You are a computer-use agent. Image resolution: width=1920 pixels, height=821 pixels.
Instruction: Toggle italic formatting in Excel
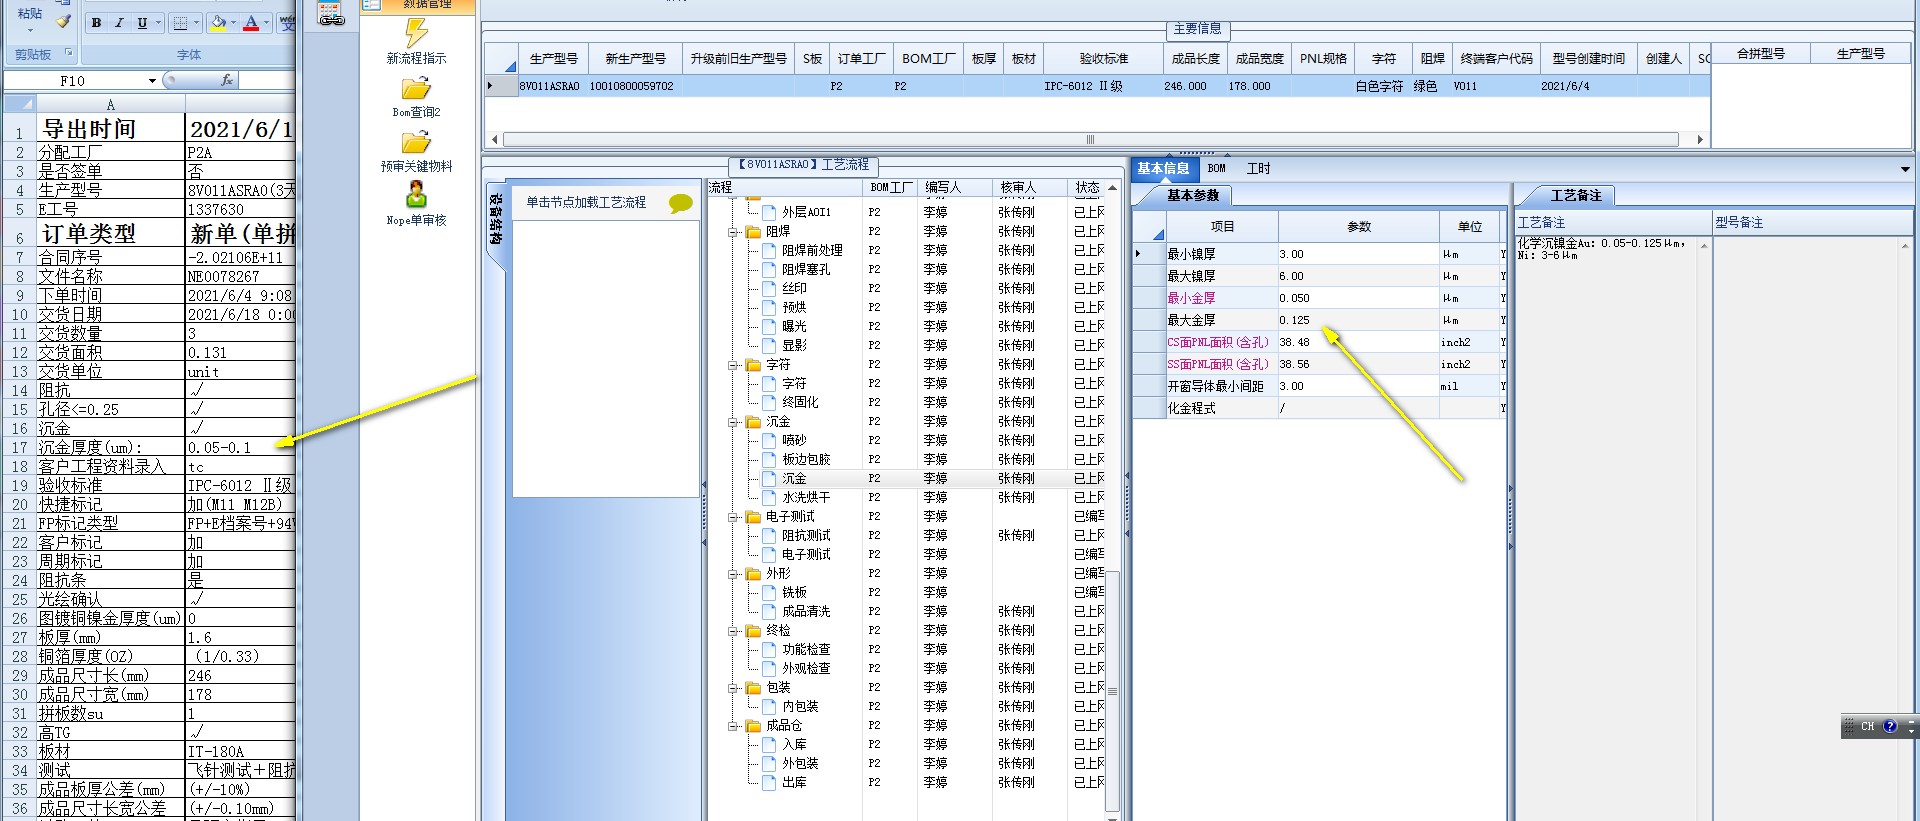[x=119, y=22]
